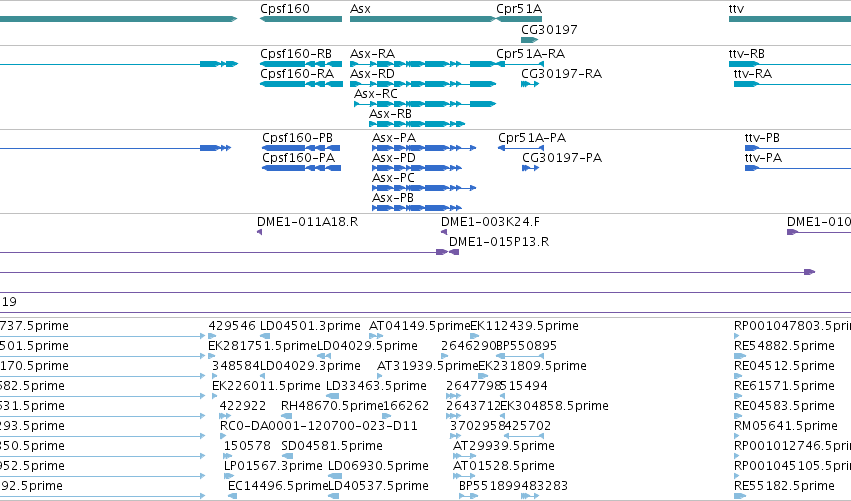The image size is (851, 501).
Task: Click EST label 429546
Action: tap(232, 326)
